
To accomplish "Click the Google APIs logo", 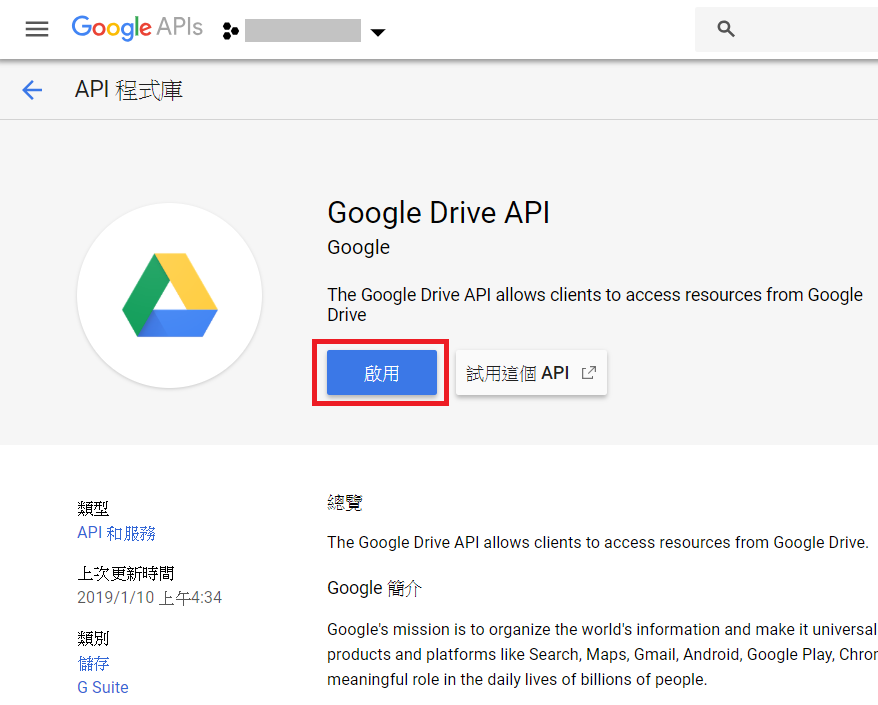I will (137, 28).
